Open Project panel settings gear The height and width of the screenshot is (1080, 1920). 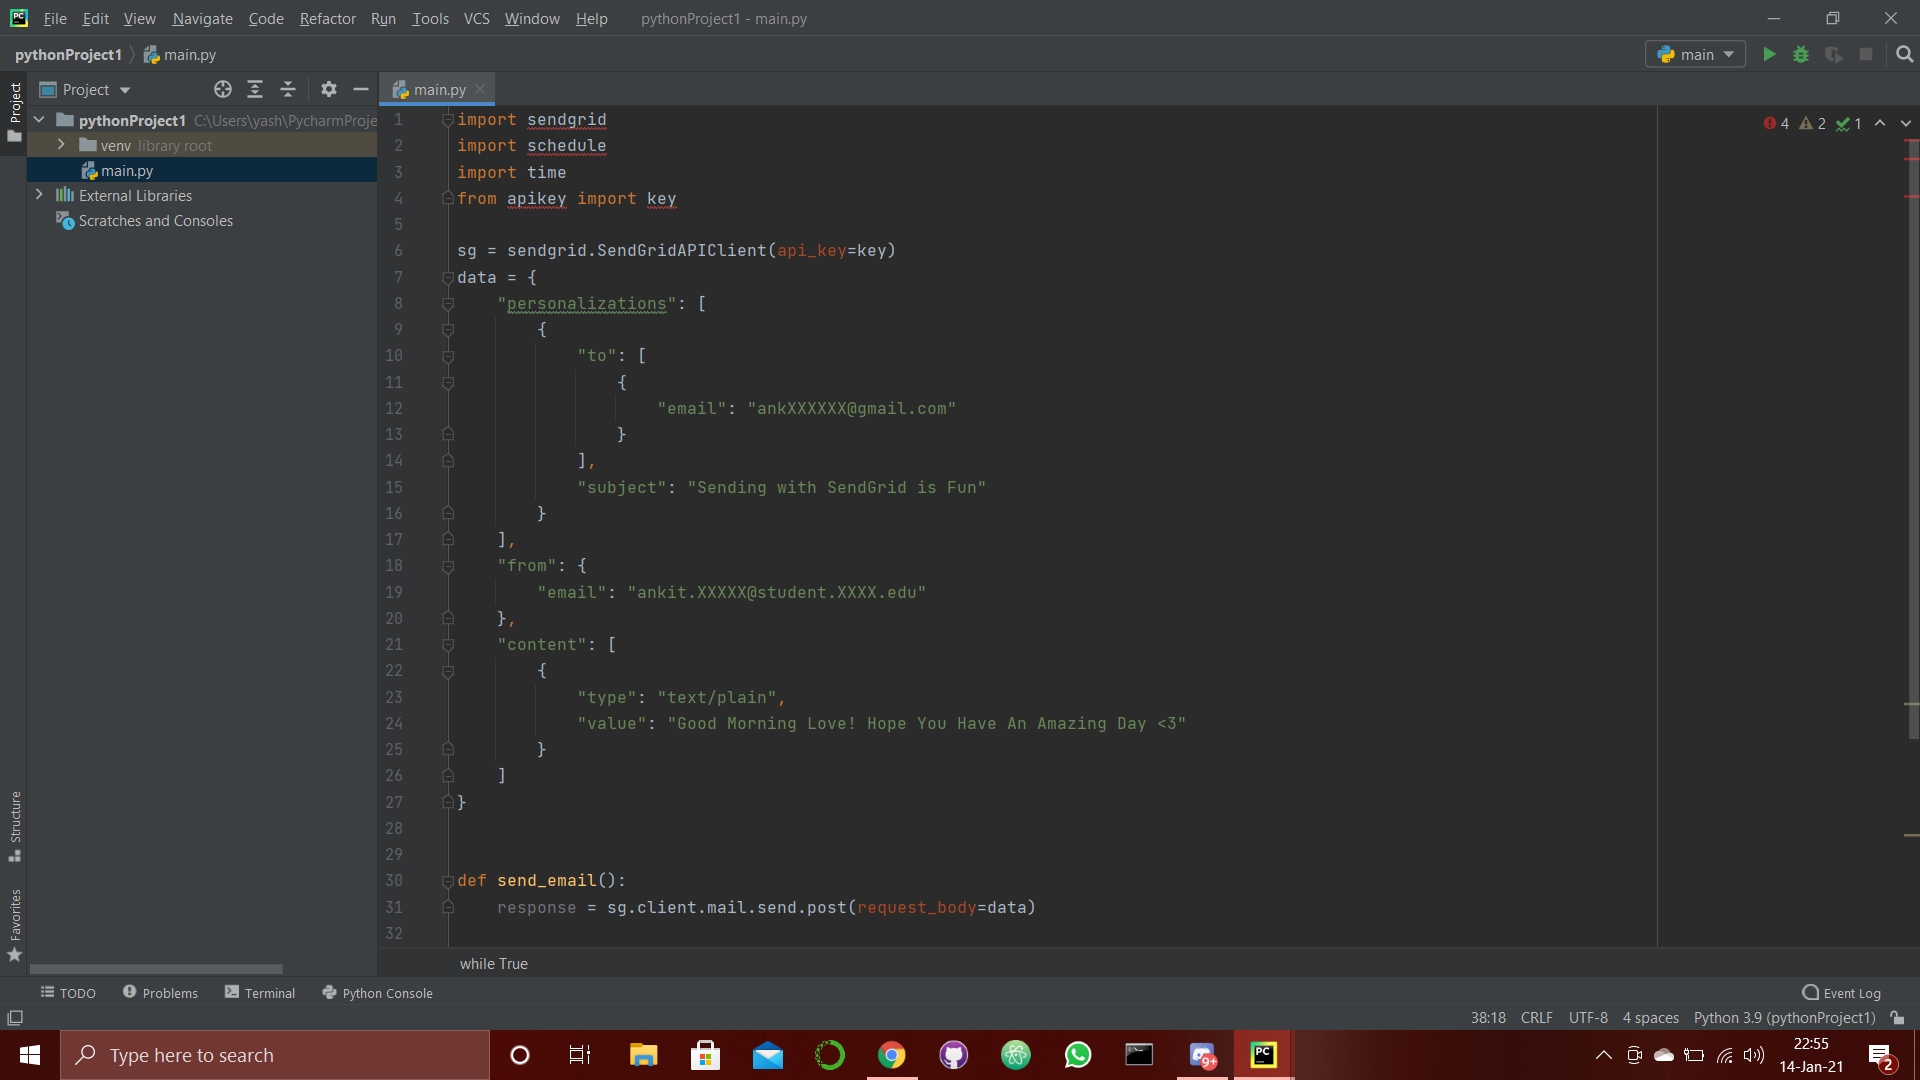pyautogui.click(x=329, y=90)
